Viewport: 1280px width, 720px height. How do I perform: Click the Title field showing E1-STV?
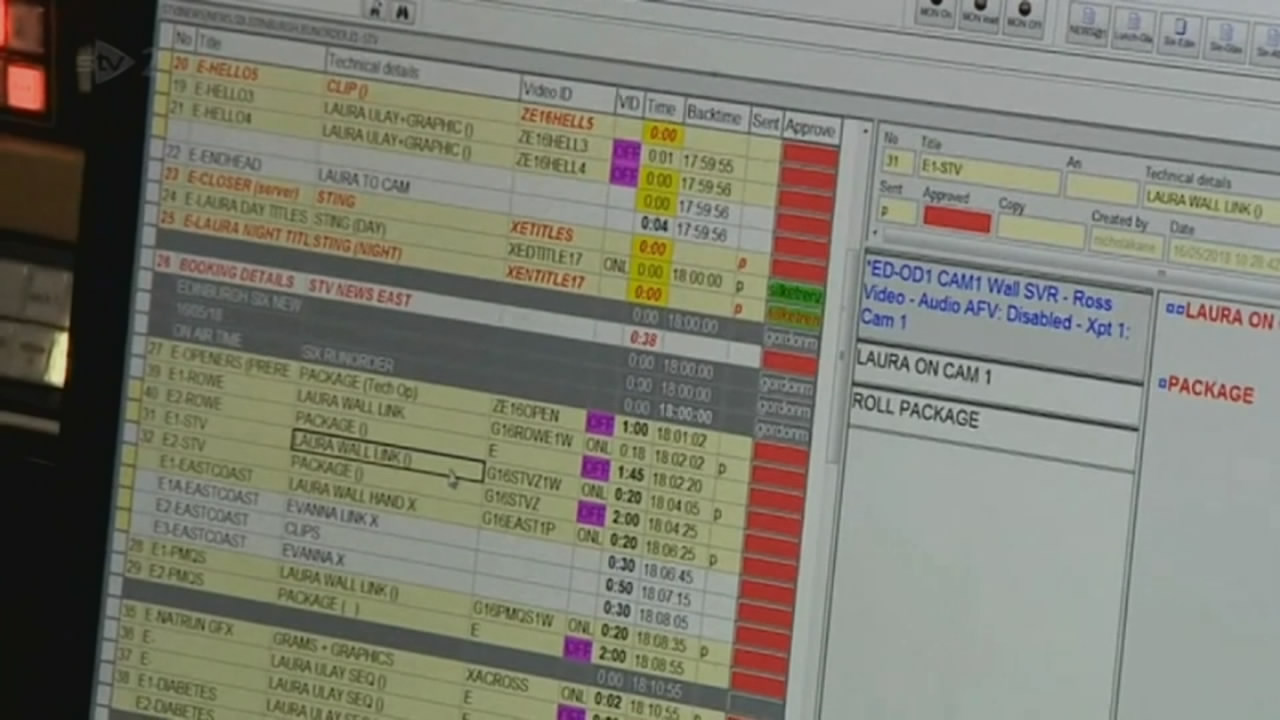(x=989, y=174)
